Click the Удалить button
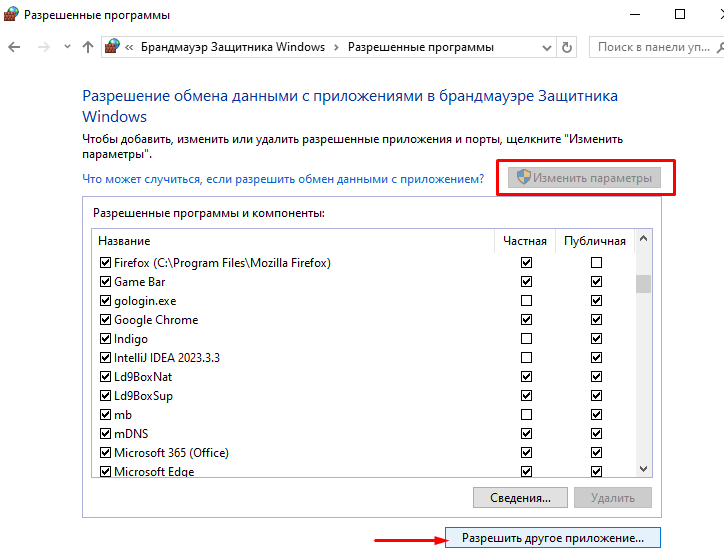 click(613, 498)
